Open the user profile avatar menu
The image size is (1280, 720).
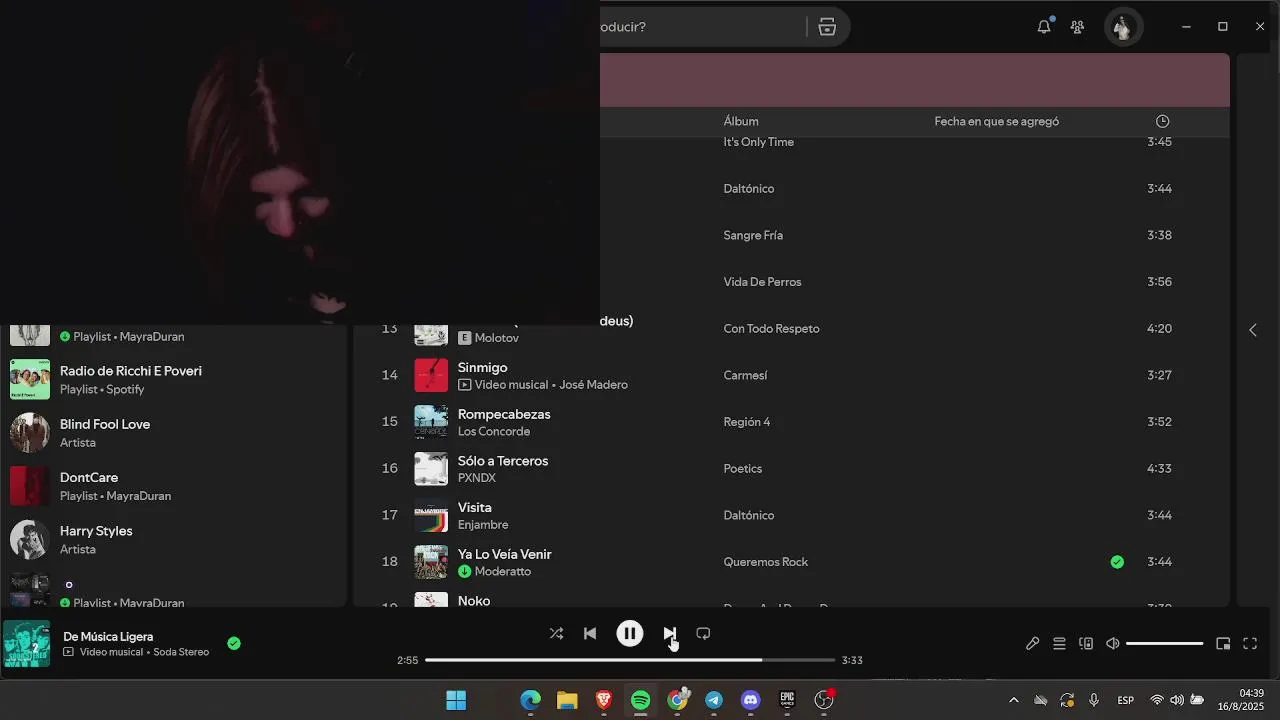(1122, 27)
